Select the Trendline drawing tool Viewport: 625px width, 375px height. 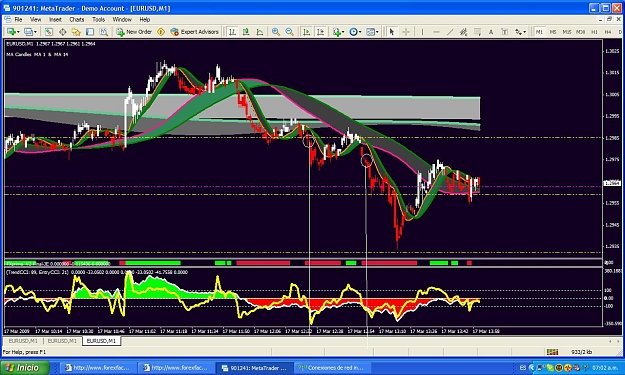point(450,32)
